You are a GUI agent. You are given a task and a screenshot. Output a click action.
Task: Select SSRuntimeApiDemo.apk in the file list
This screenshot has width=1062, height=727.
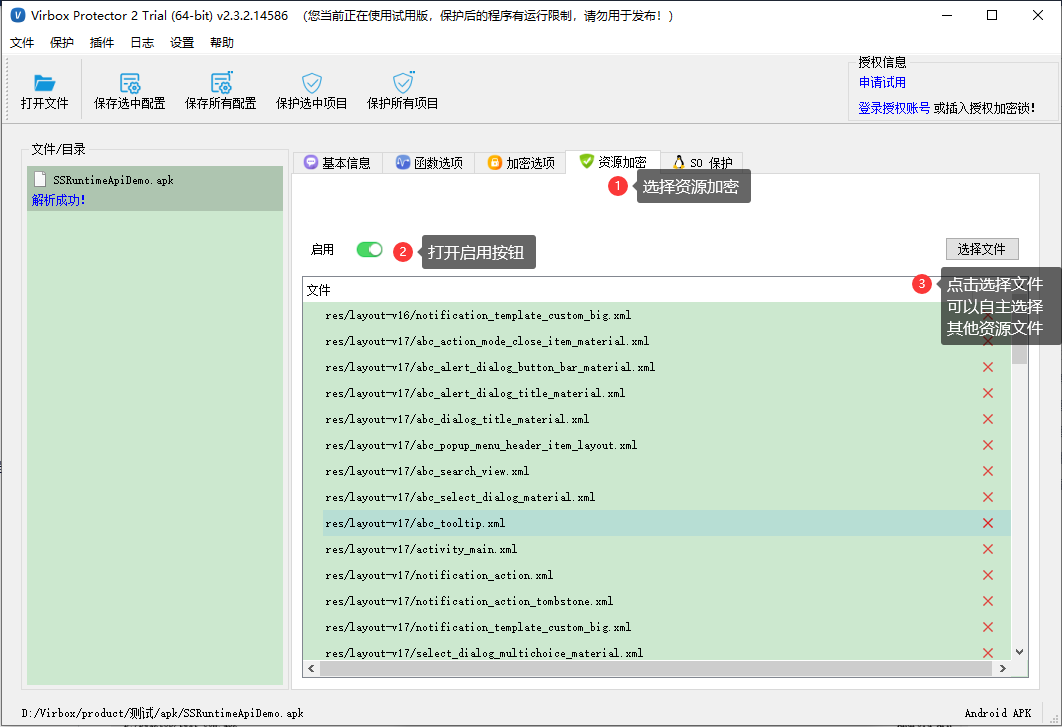point(155,188)
